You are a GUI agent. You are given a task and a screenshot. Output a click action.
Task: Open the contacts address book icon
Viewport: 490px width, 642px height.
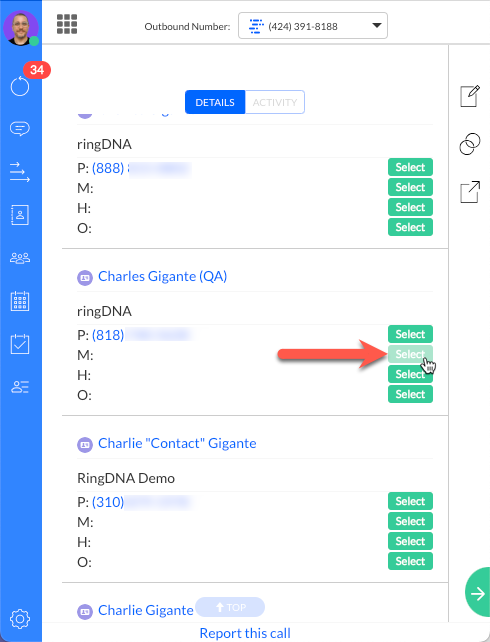(x=20, y=215)
